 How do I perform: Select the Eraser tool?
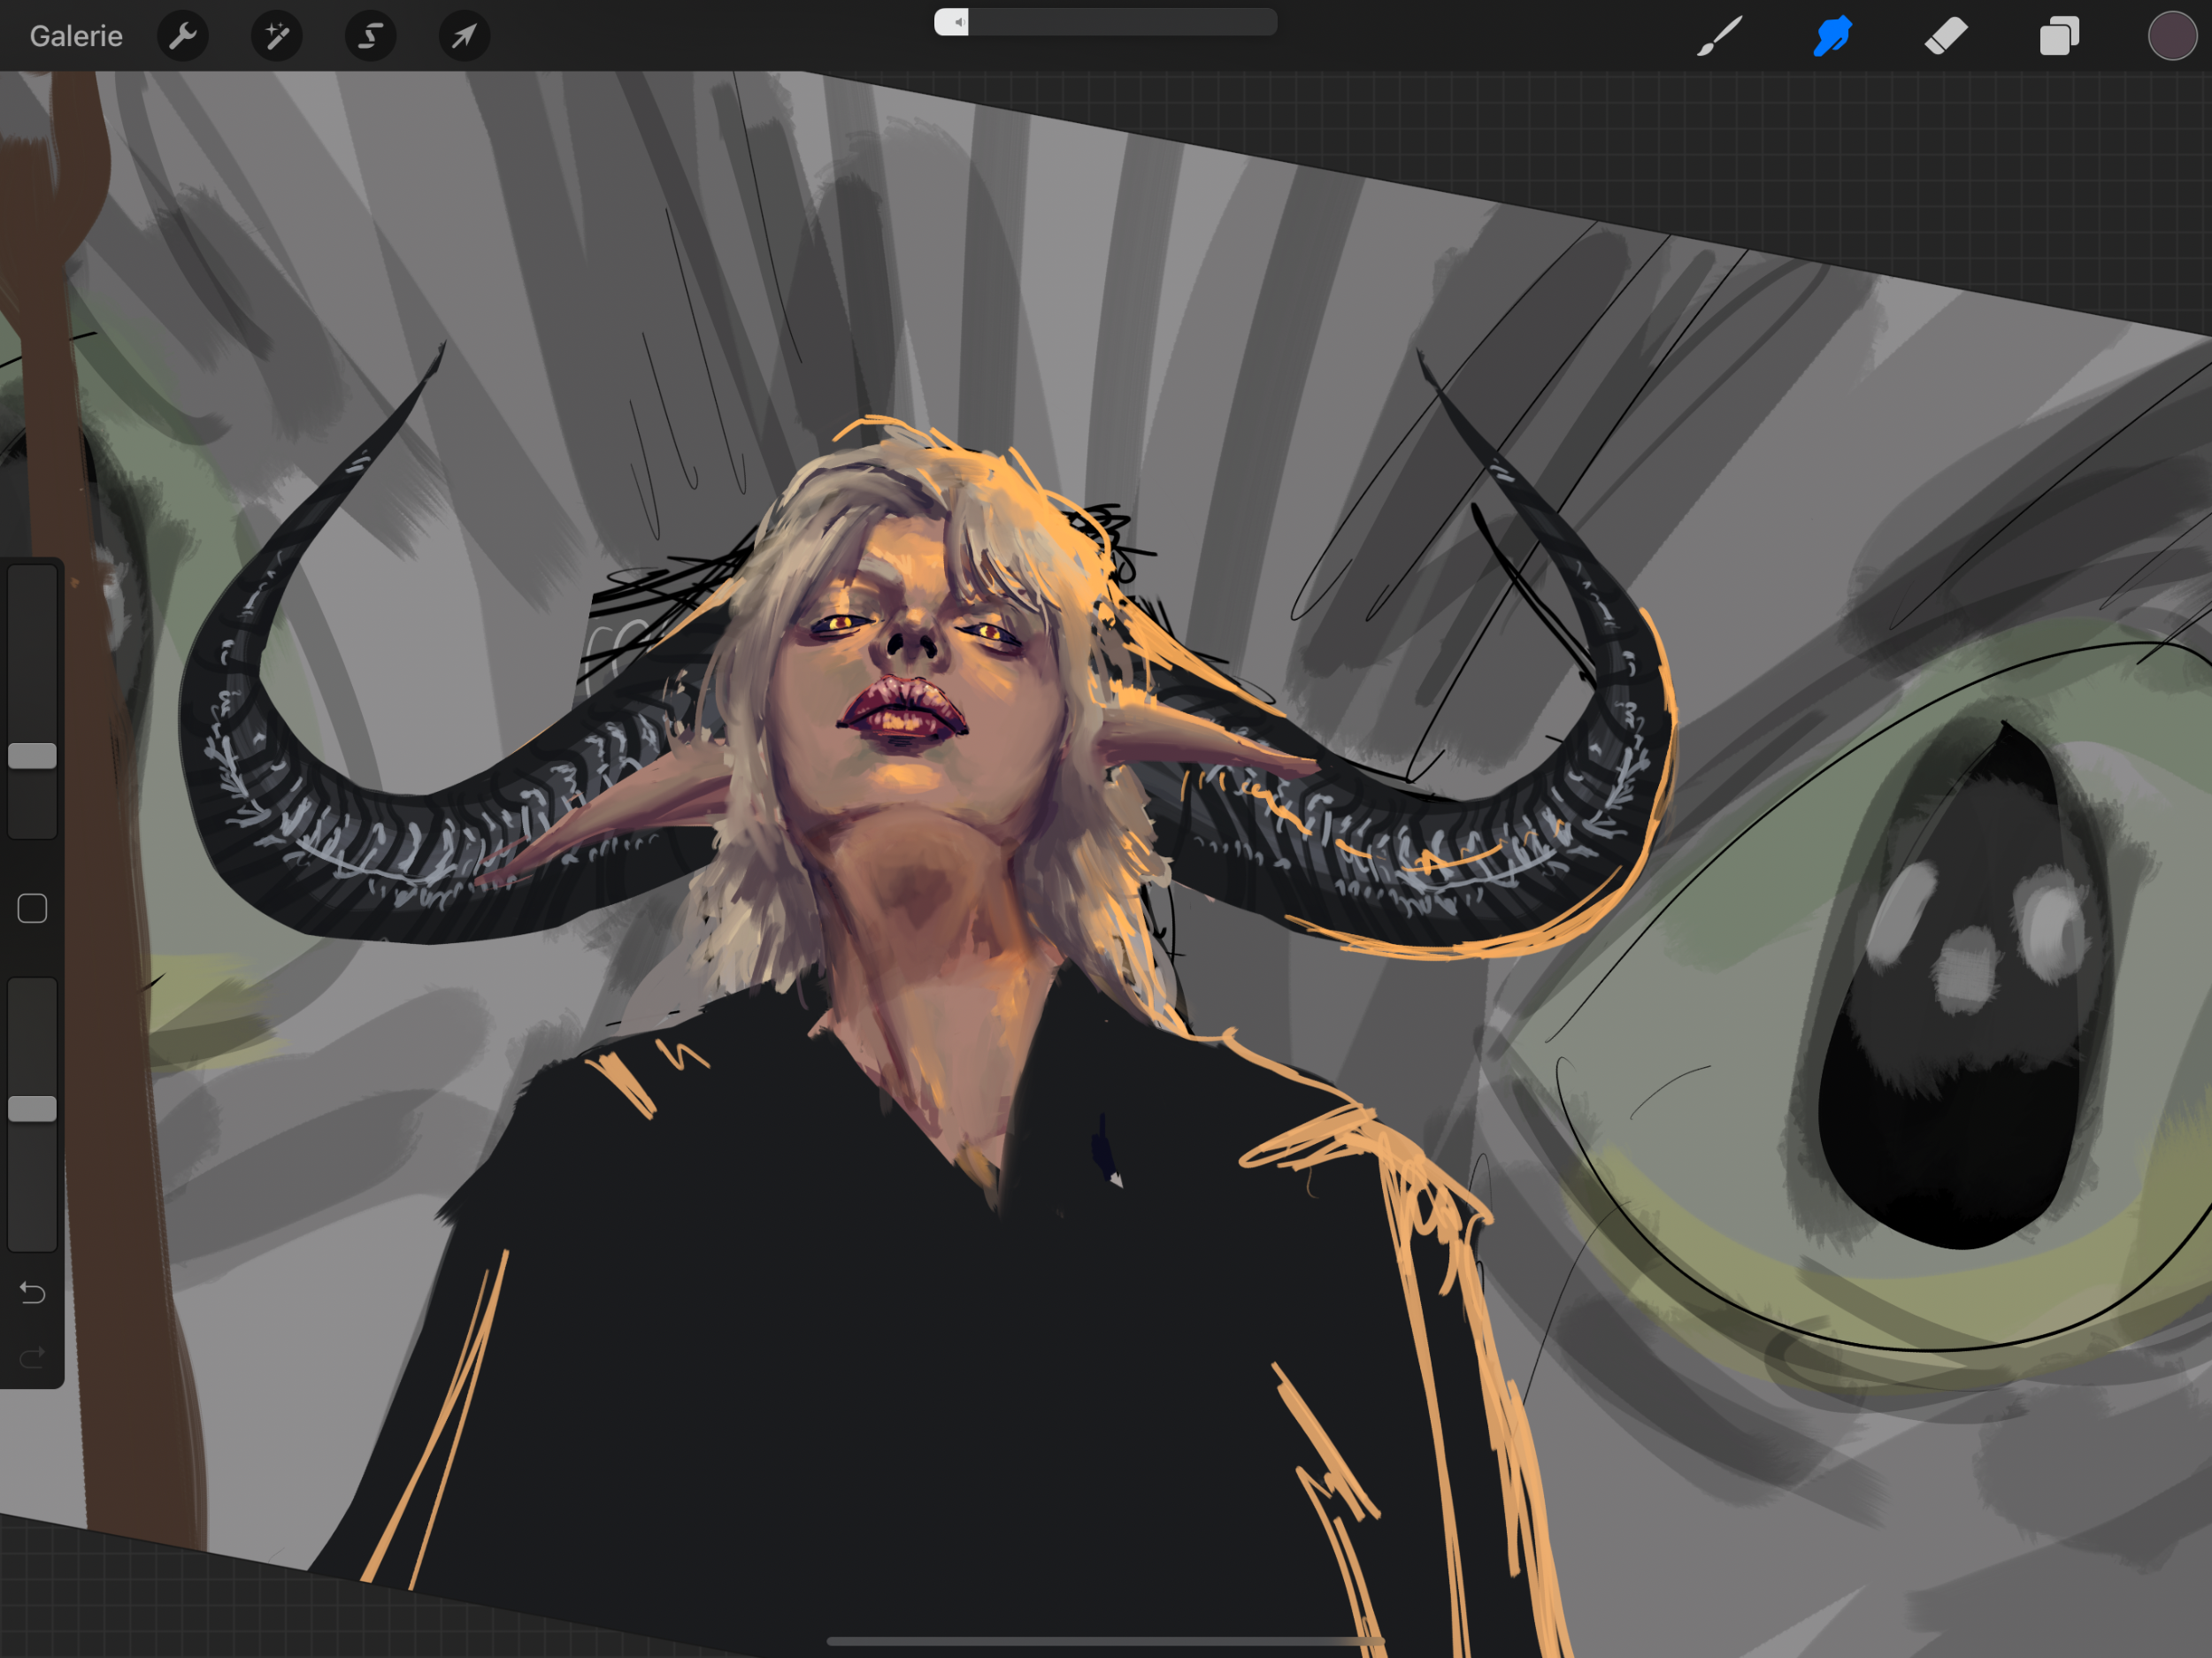[x=1945, y=36]
